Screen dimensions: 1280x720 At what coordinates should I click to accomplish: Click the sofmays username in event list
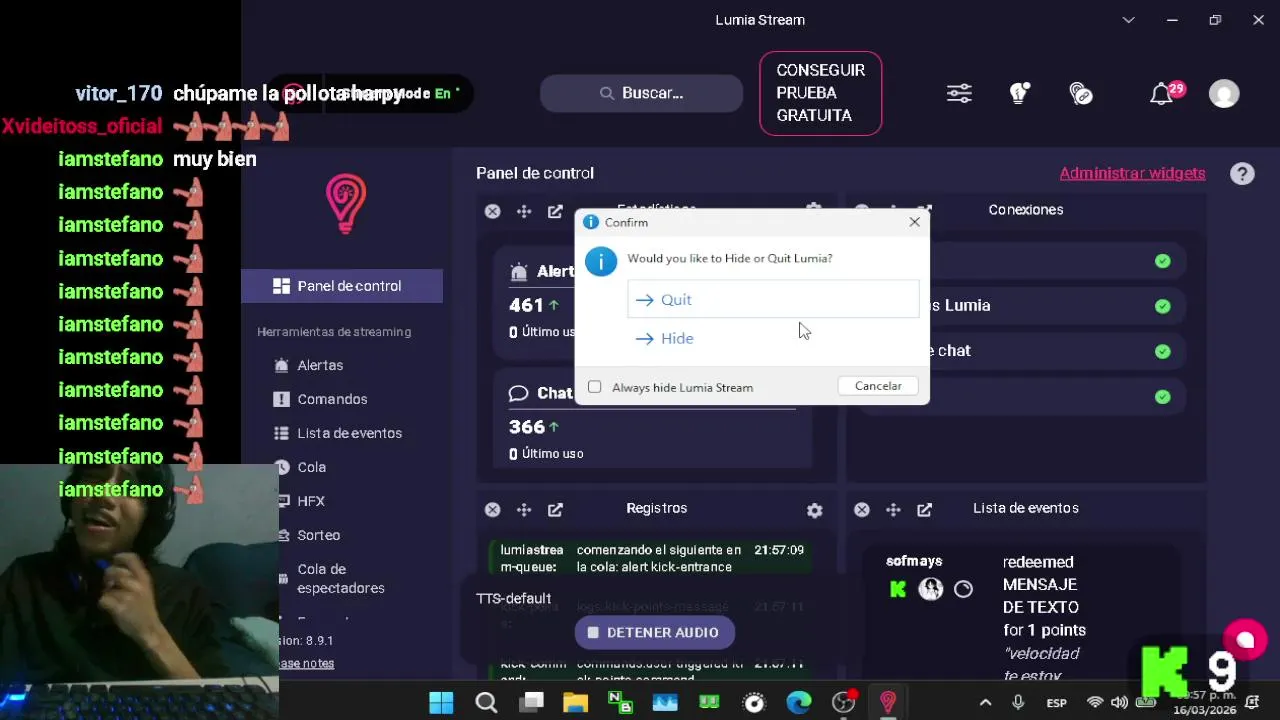[x=914, y=561]
